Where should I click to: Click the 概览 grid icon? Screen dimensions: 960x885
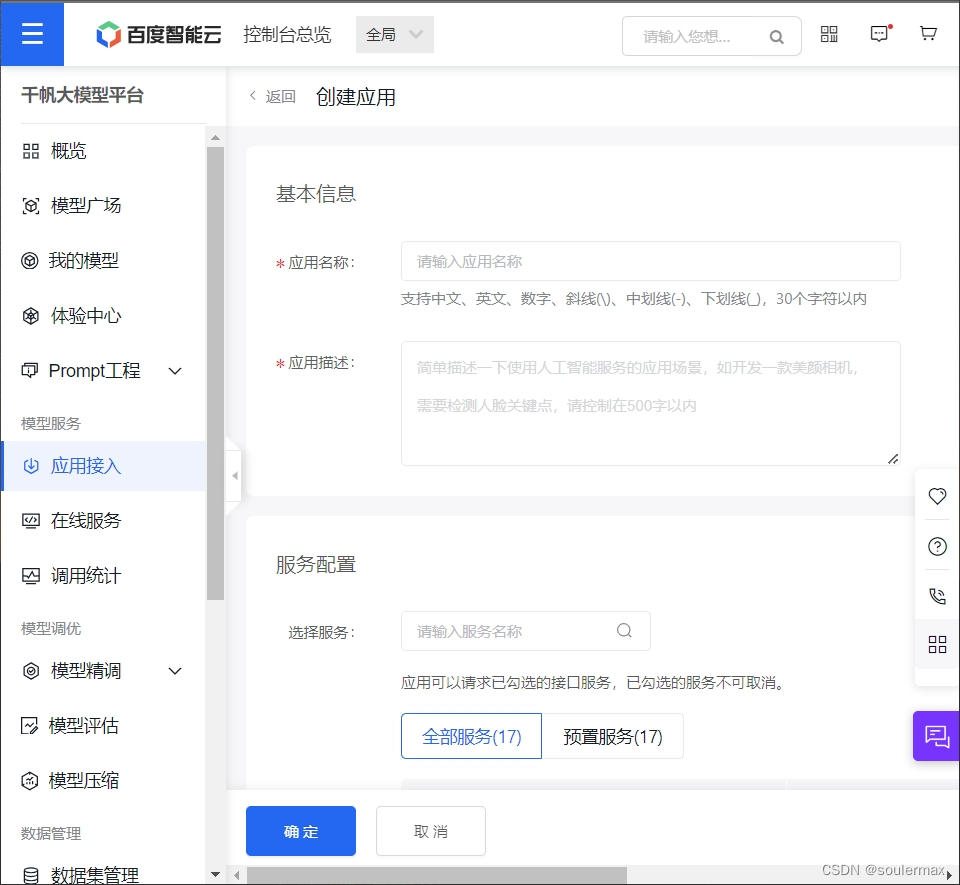coord(31,151)
